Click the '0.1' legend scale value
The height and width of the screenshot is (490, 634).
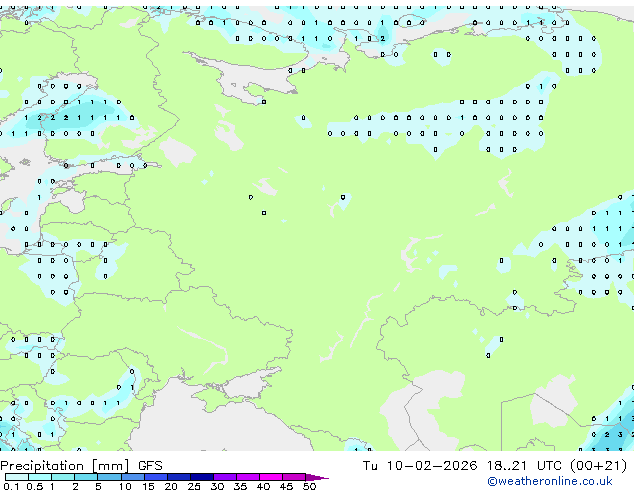point(11,486)
